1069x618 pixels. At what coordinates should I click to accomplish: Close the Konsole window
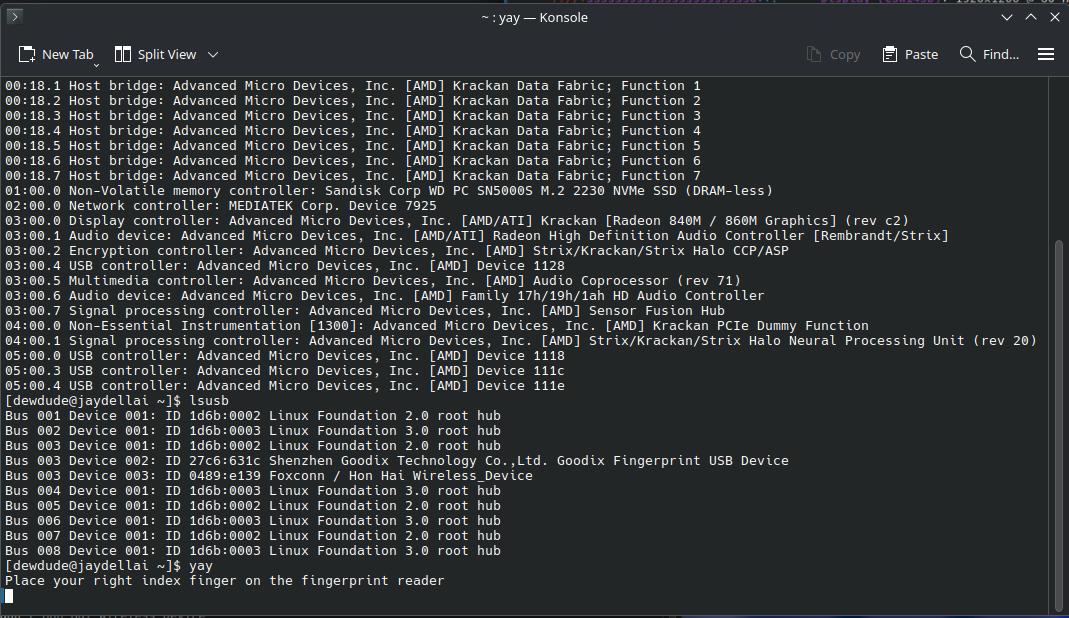[1055, 17]
